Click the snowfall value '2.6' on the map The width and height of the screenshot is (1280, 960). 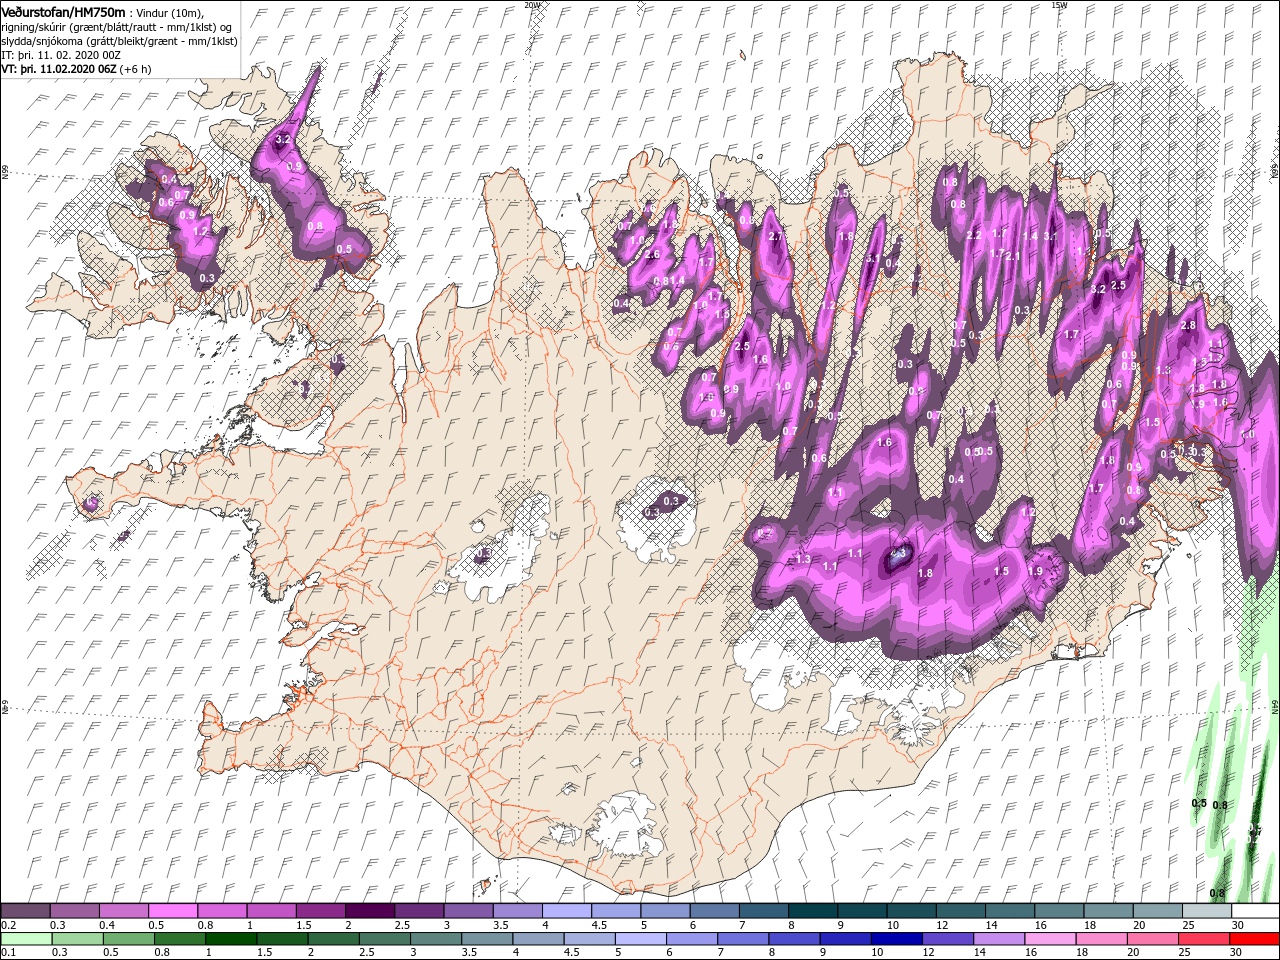click(652, 254)
